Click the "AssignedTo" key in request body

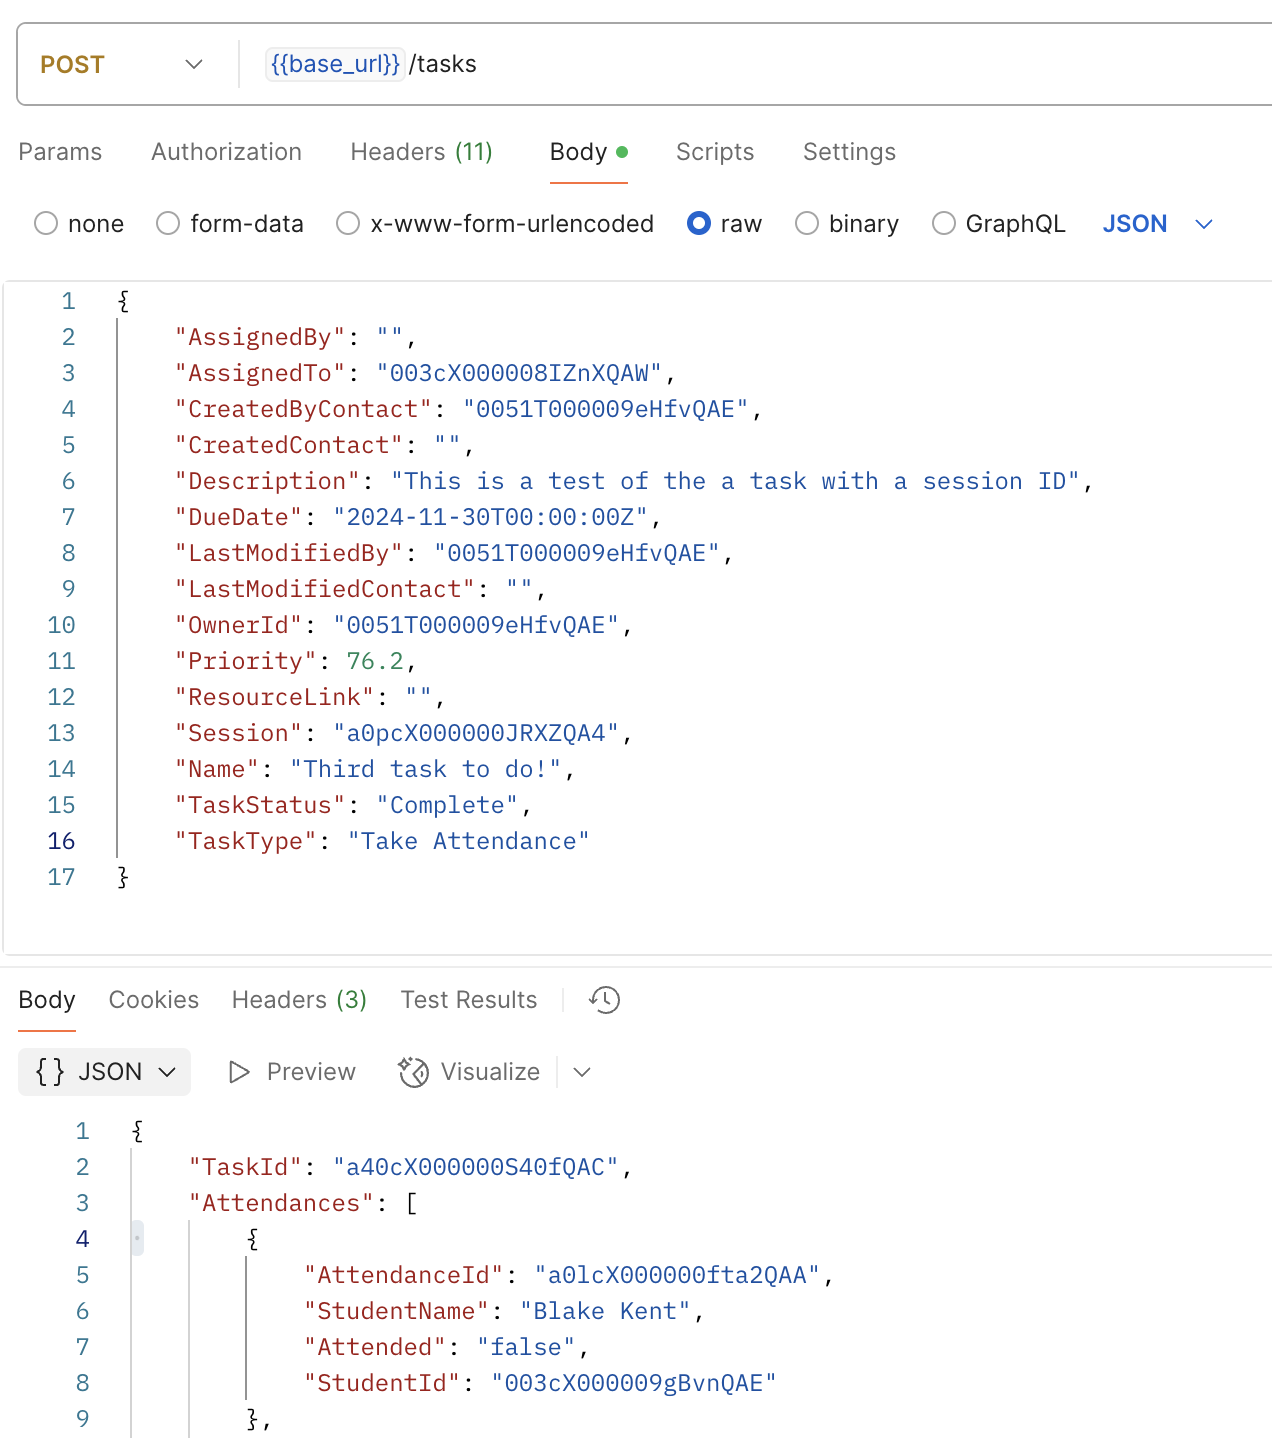click(x=260, y=373)
